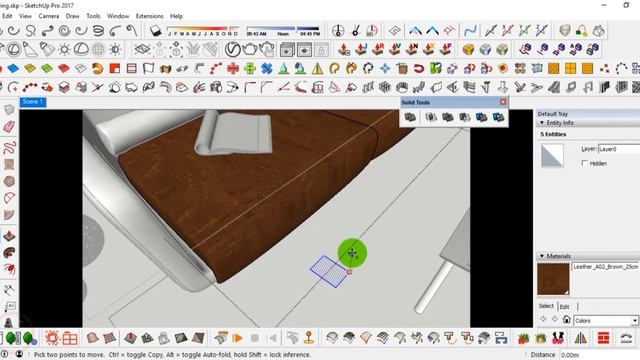
Task: Click the red magnet tool icon
Action: pyautogui.click(x=419, y=69)
